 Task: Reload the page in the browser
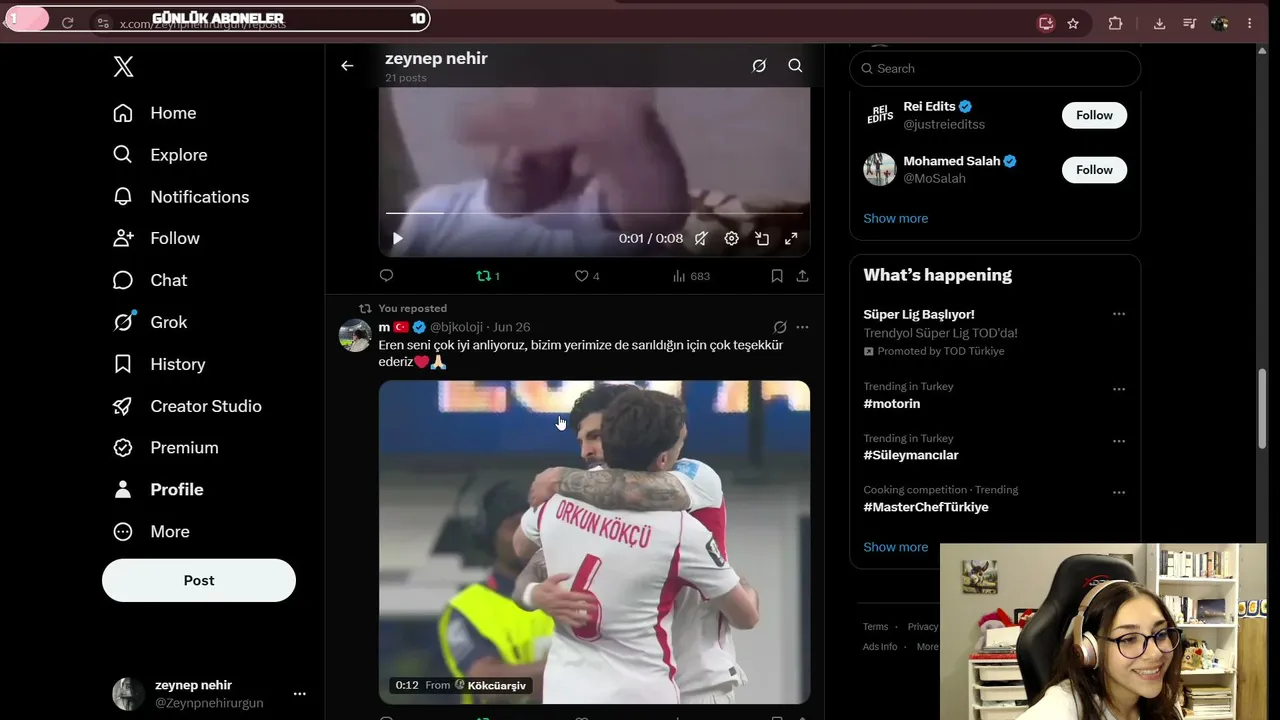point(67,23)
